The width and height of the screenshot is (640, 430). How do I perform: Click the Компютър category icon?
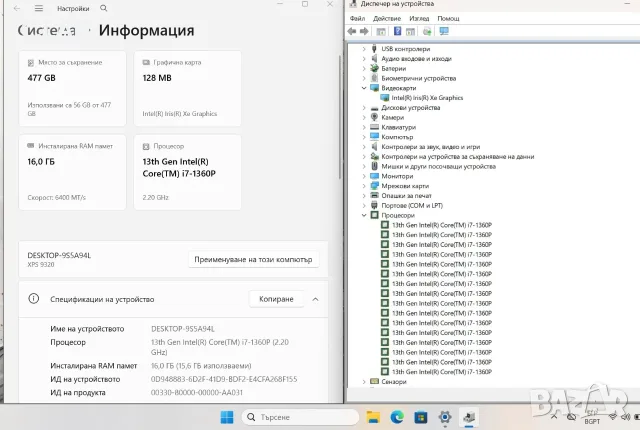click(374, 137)
